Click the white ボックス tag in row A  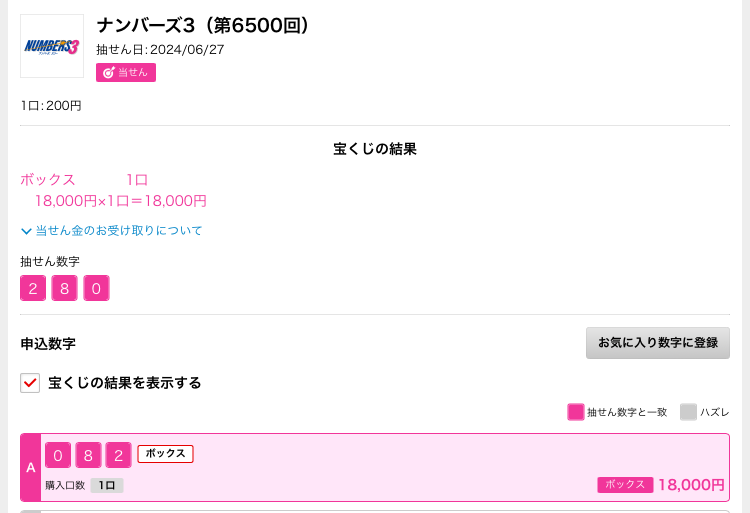165,454
